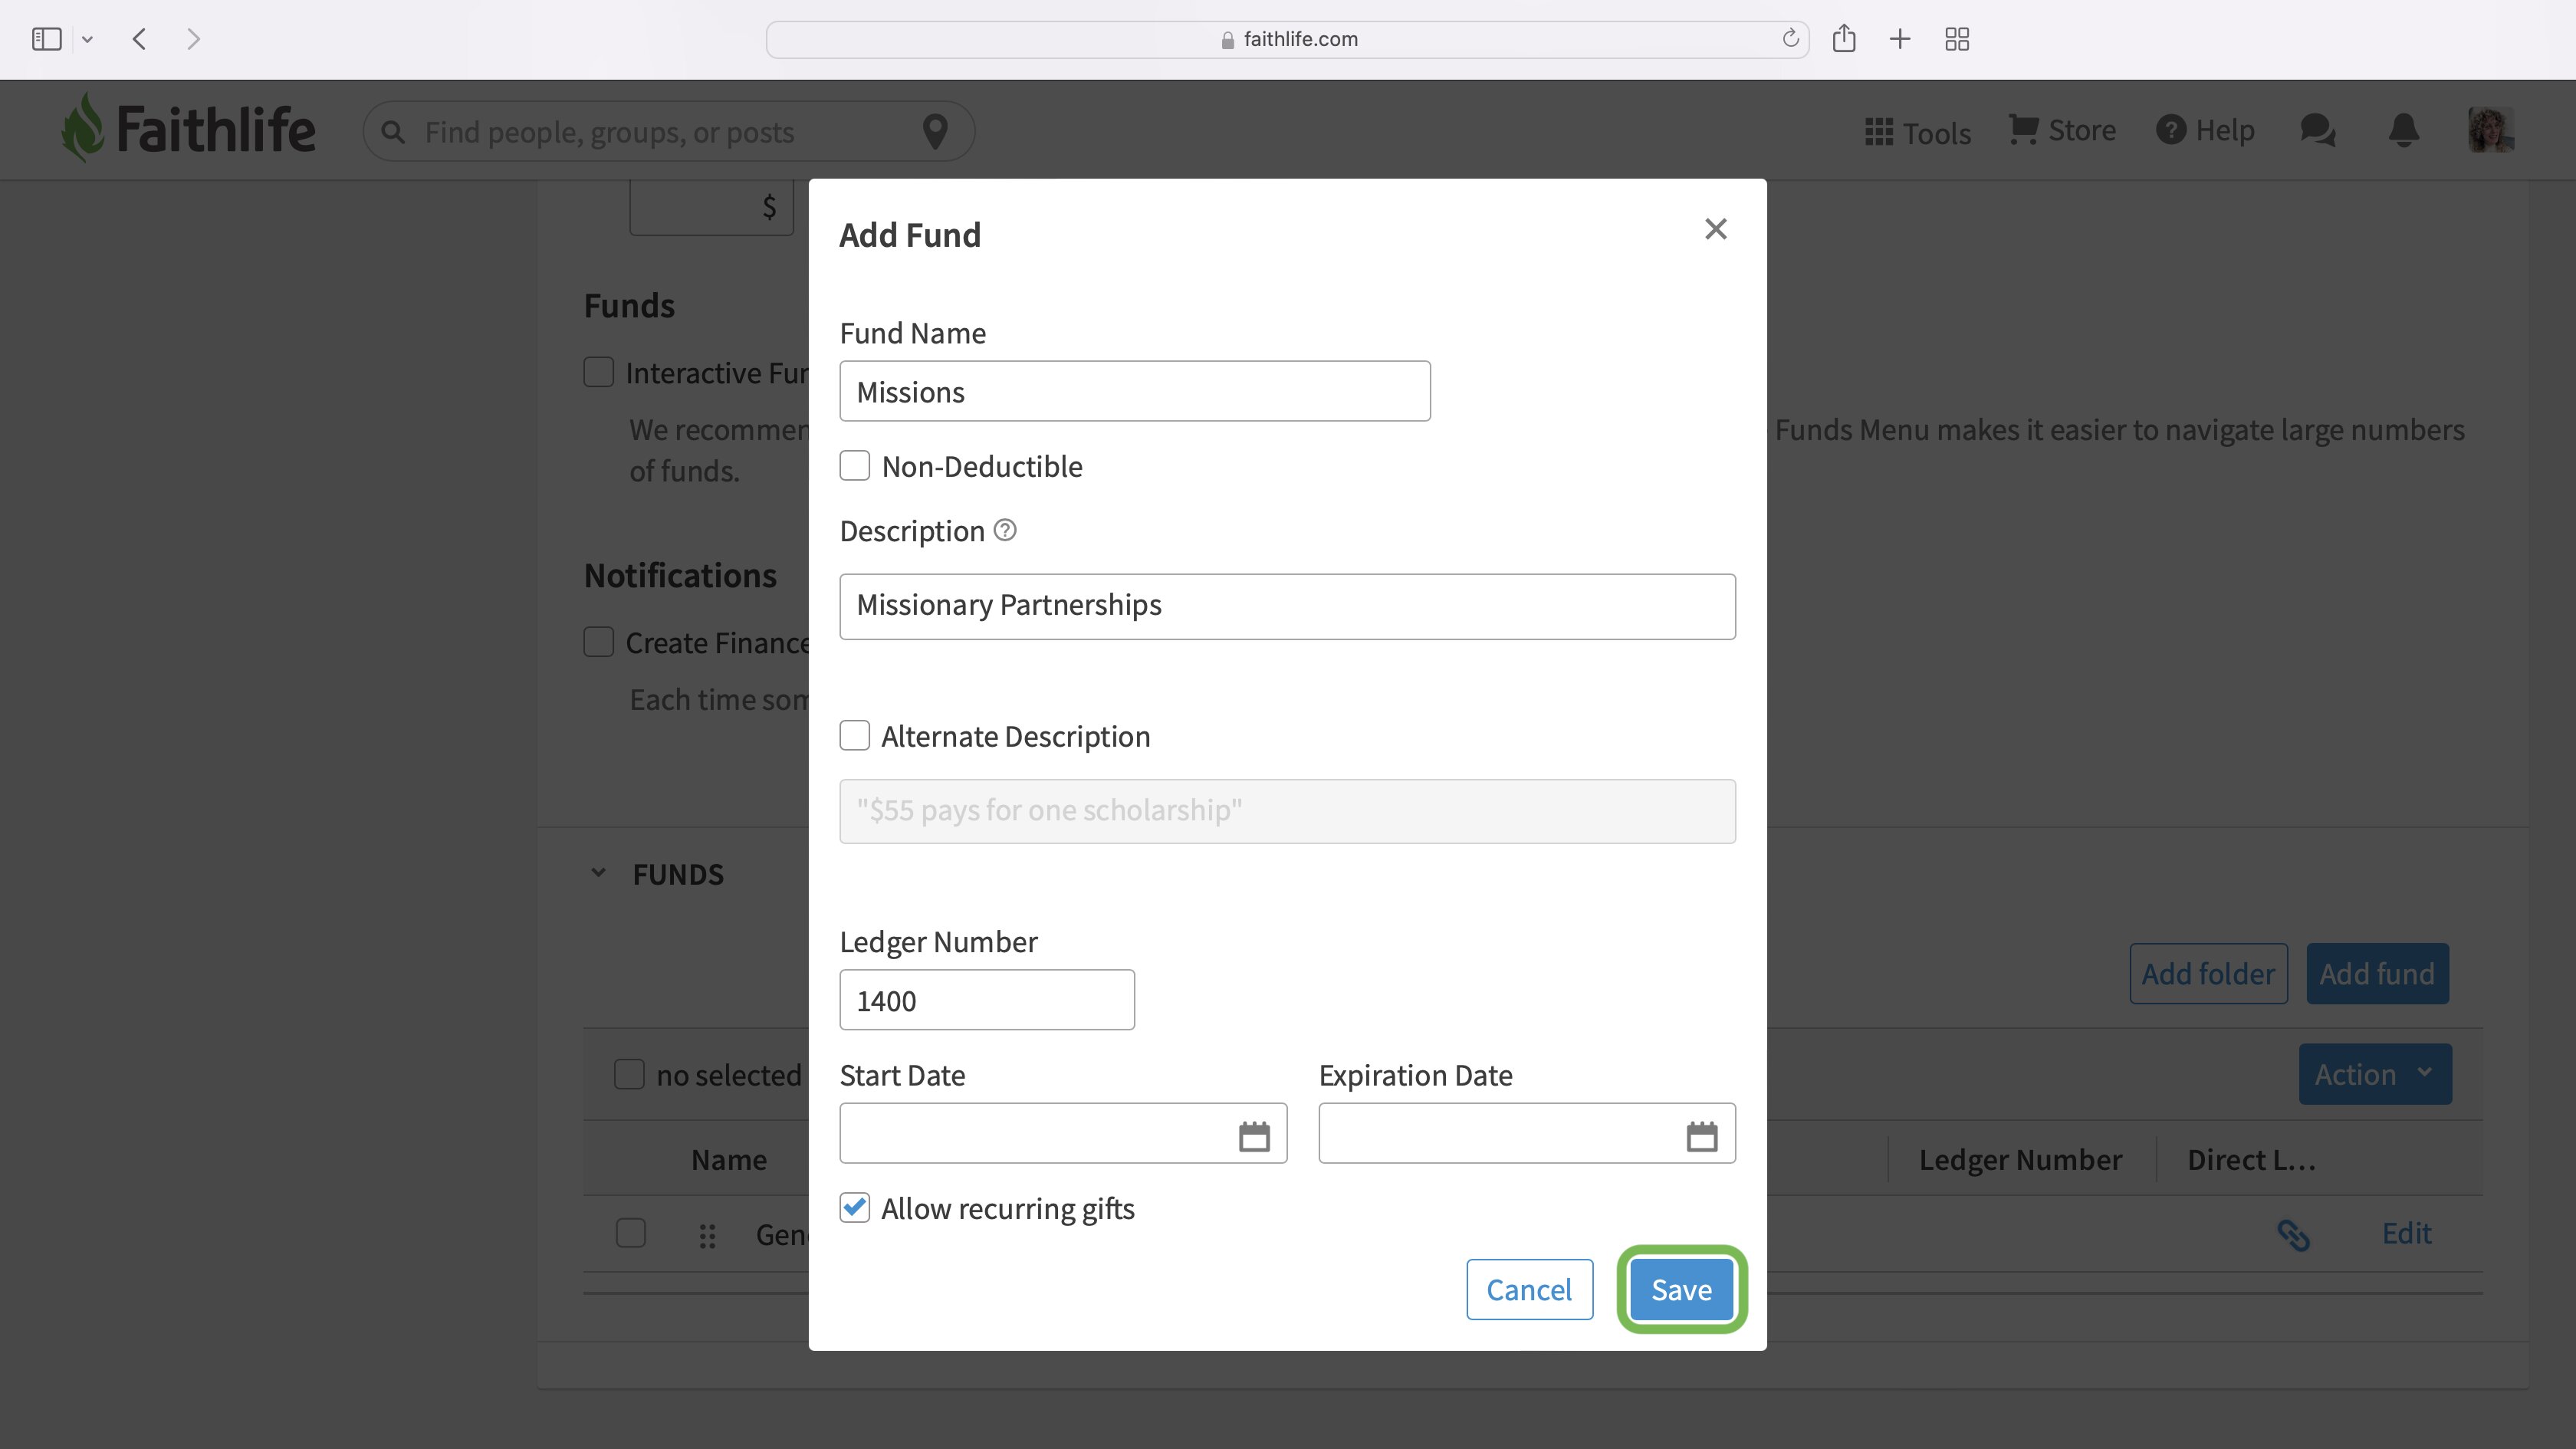Click the Faithlife logo
The width and height of the screenshot is (2576, 1449).
pyautogui.click(x=188, y=129)
